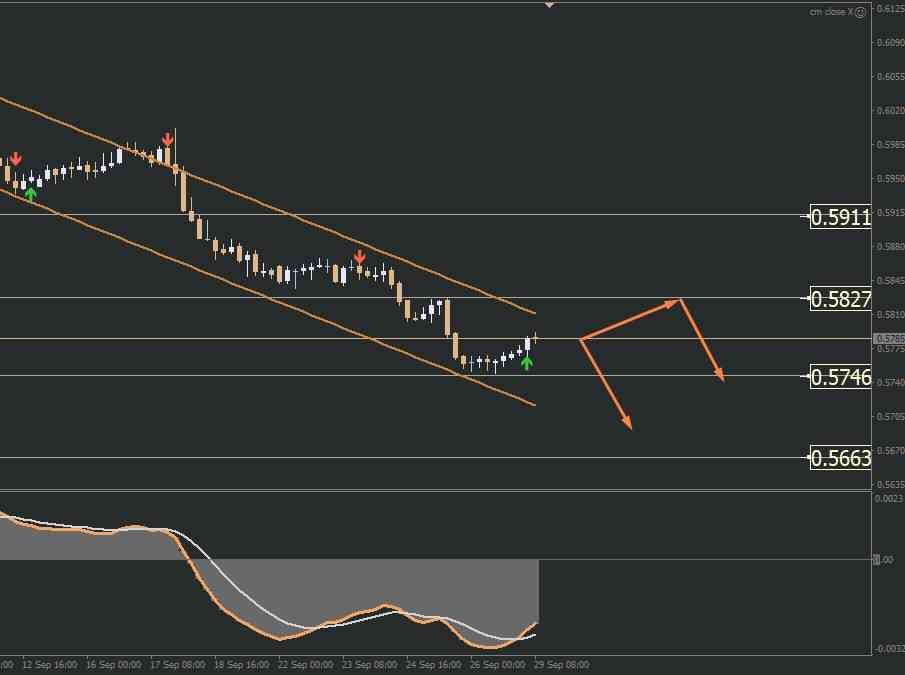Click the "18 Sep 16:00" time axis label
905x675 pixels.
coord(241,665)
